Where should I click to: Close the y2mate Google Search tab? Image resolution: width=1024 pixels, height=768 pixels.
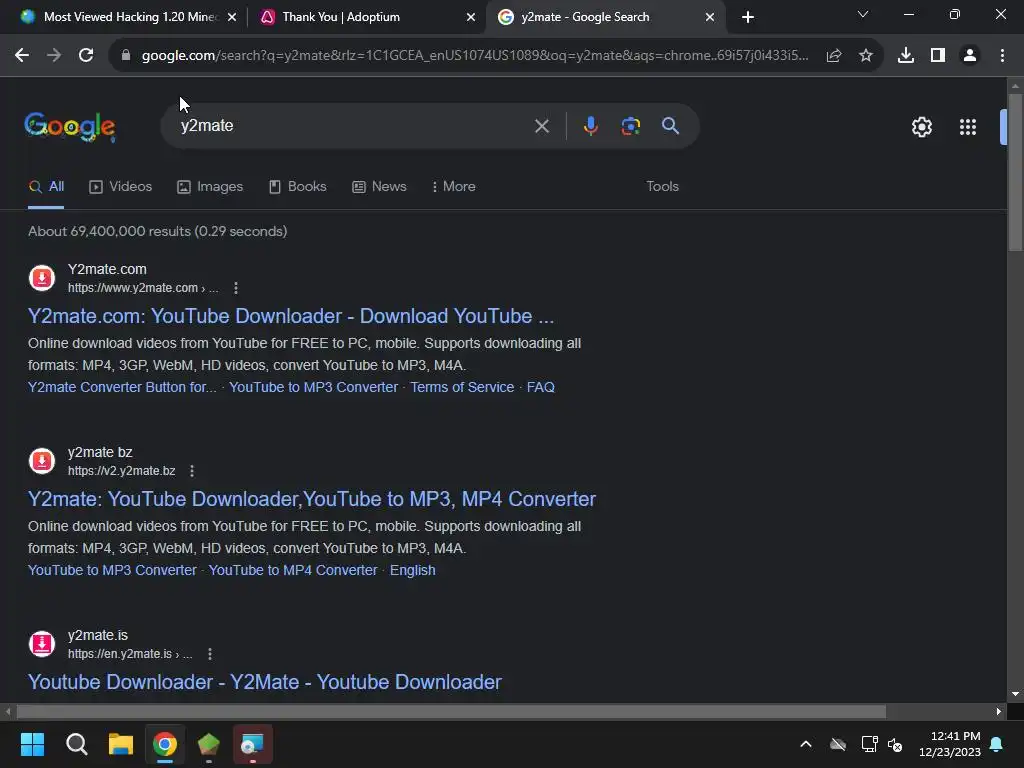point(710,18)
